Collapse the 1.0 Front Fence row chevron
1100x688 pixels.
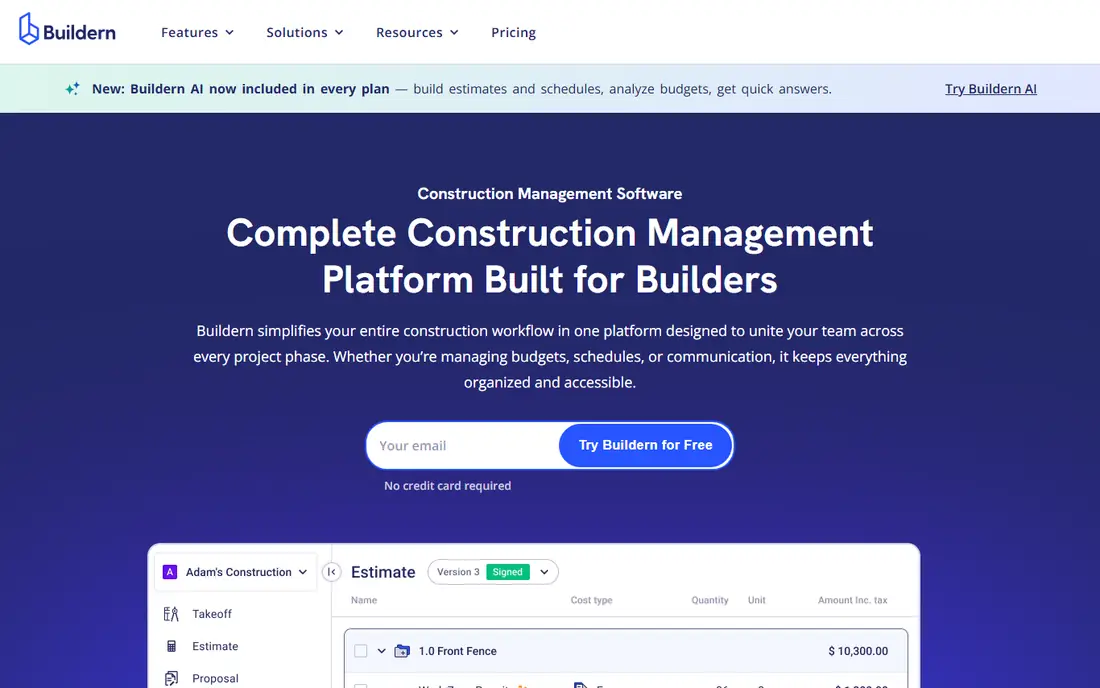(382, 651)
